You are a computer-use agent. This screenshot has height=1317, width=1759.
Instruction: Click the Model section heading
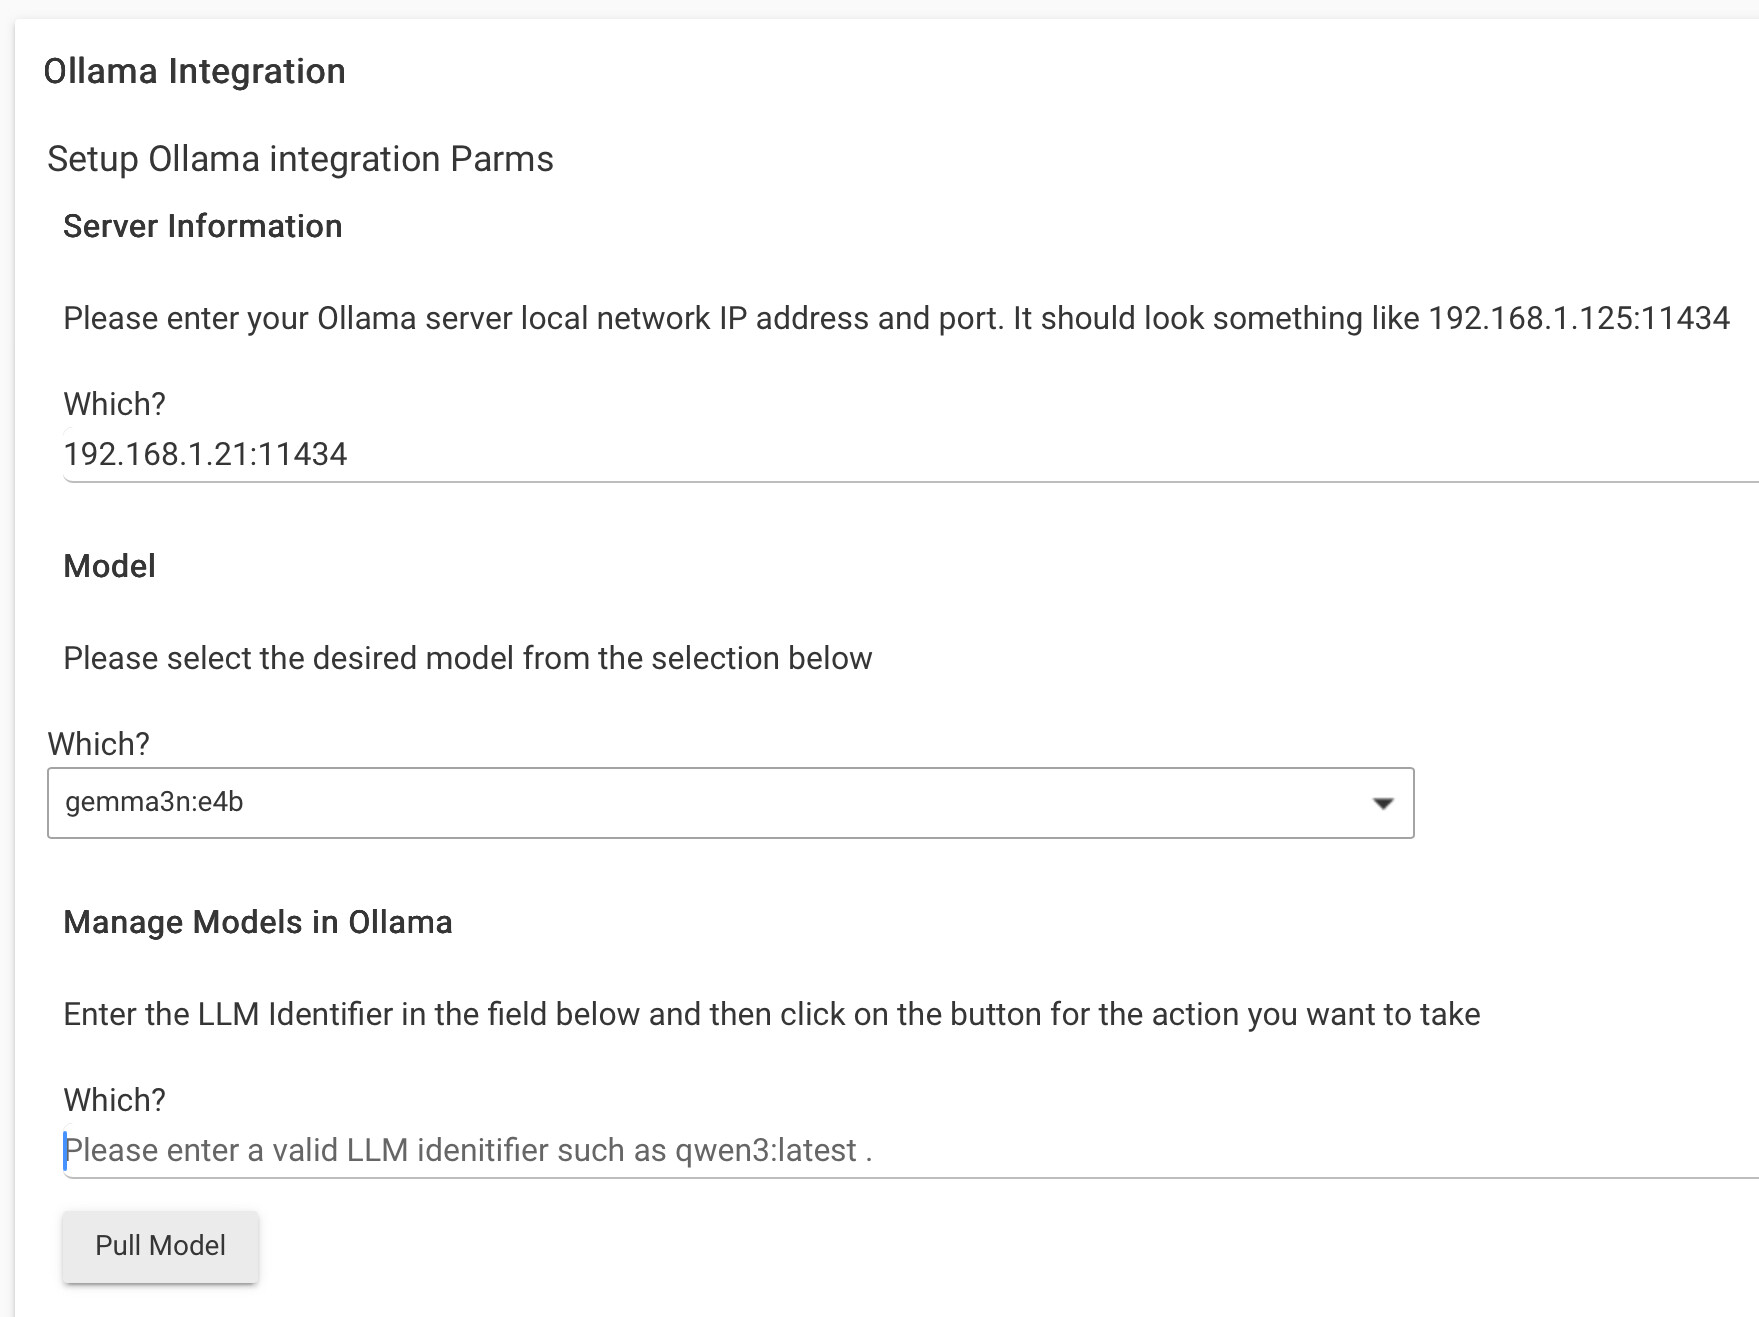pos(110,567)
